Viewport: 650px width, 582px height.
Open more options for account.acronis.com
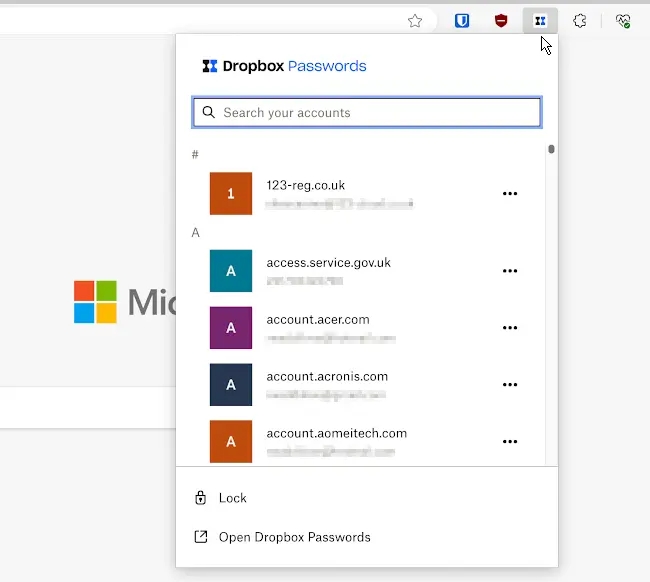[509, 385]
